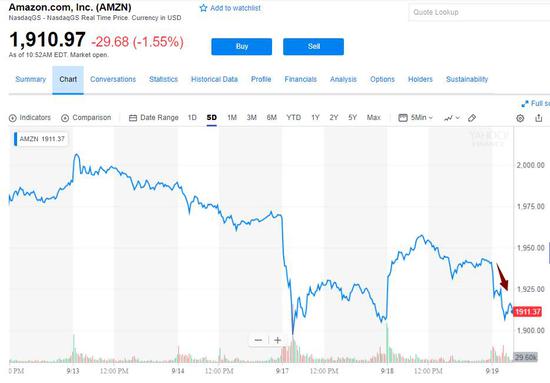Select the draw pencil tool
This screenshot has width=550, height=383.
coord(472,118)
